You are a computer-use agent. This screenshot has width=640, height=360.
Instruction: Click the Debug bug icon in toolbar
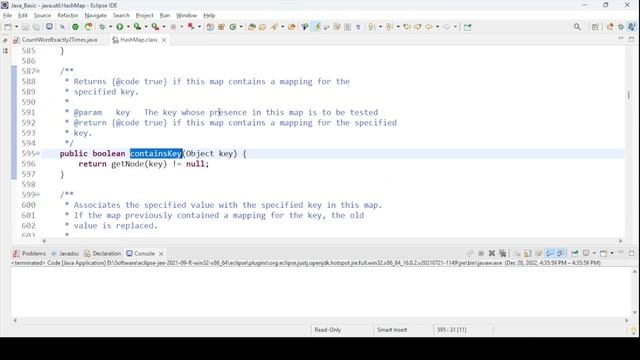click(x=102, y=27)
